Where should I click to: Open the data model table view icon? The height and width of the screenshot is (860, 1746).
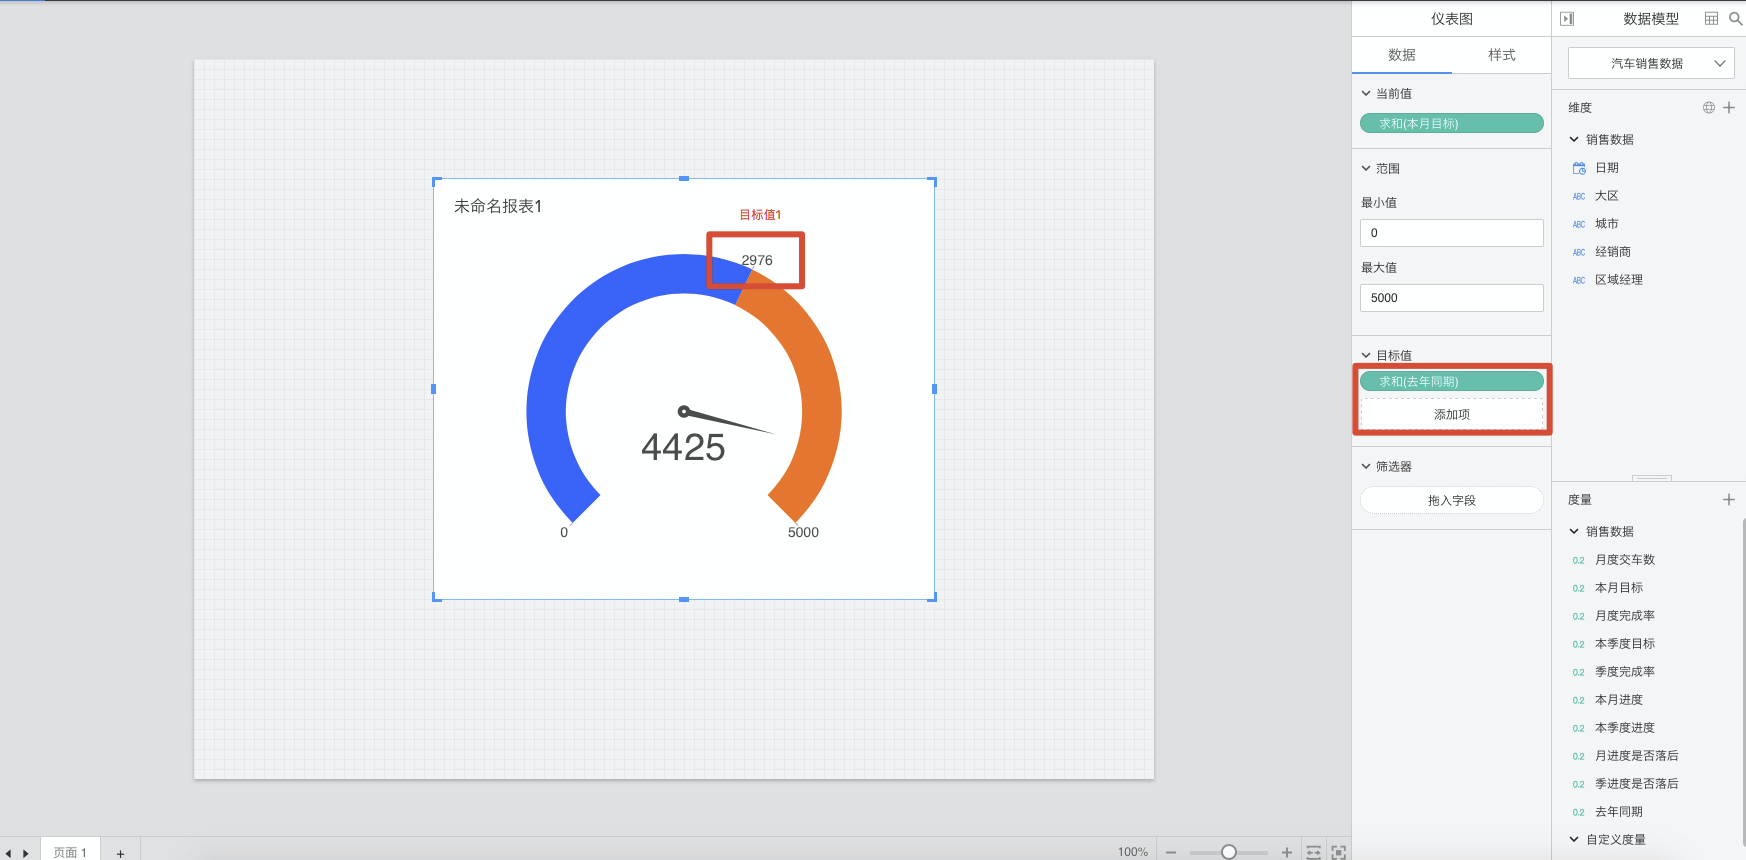point(1711,19)
